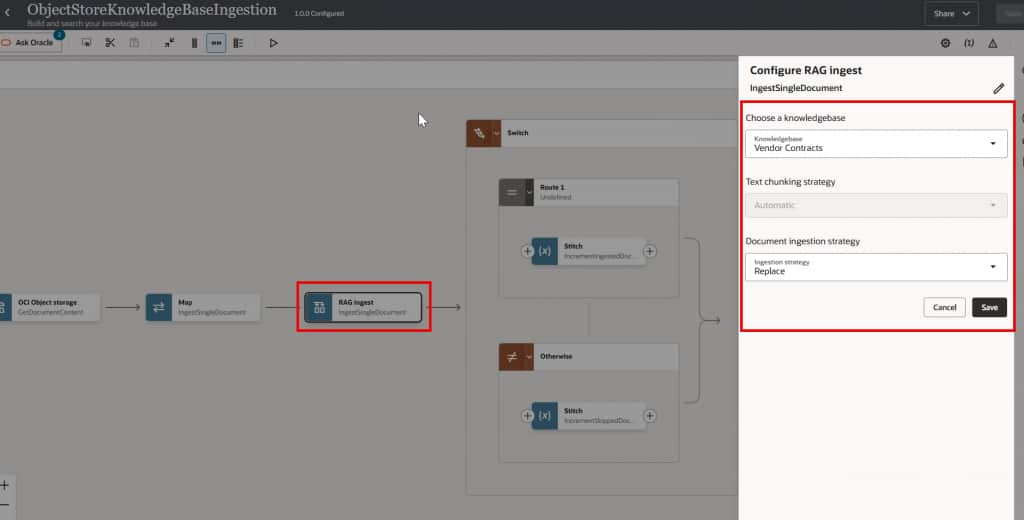Click the play/run integration icon

click(x=274, y=43)
